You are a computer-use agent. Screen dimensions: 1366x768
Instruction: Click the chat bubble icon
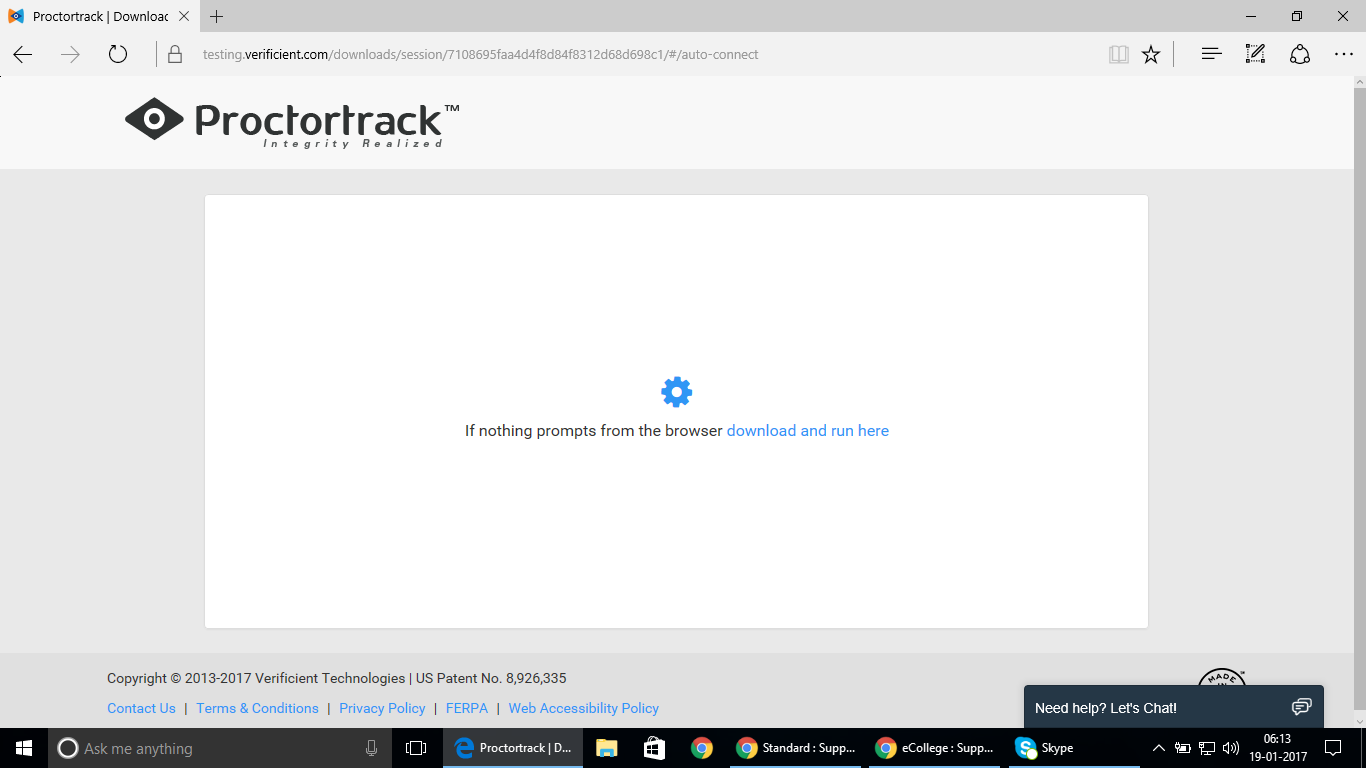click(x=1301, y=707)
